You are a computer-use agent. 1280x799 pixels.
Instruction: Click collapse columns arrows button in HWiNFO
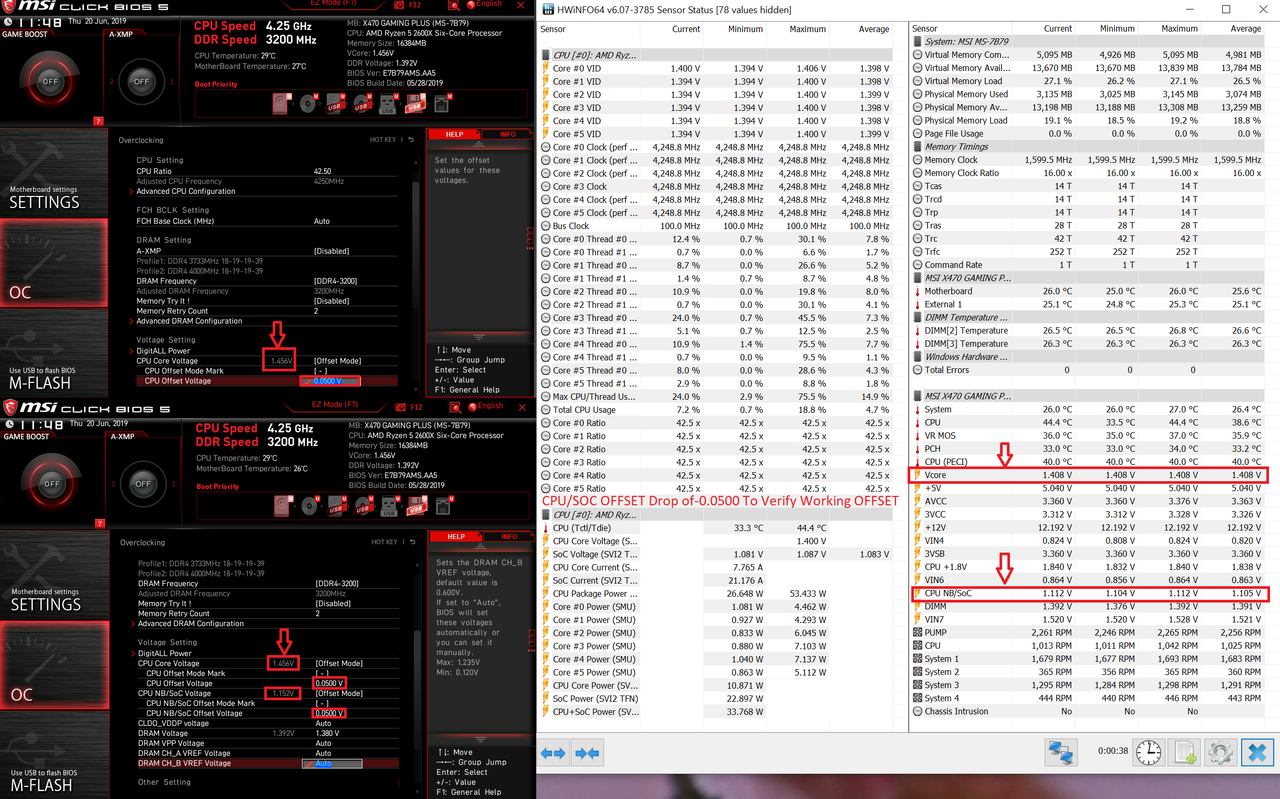(587, 752)
